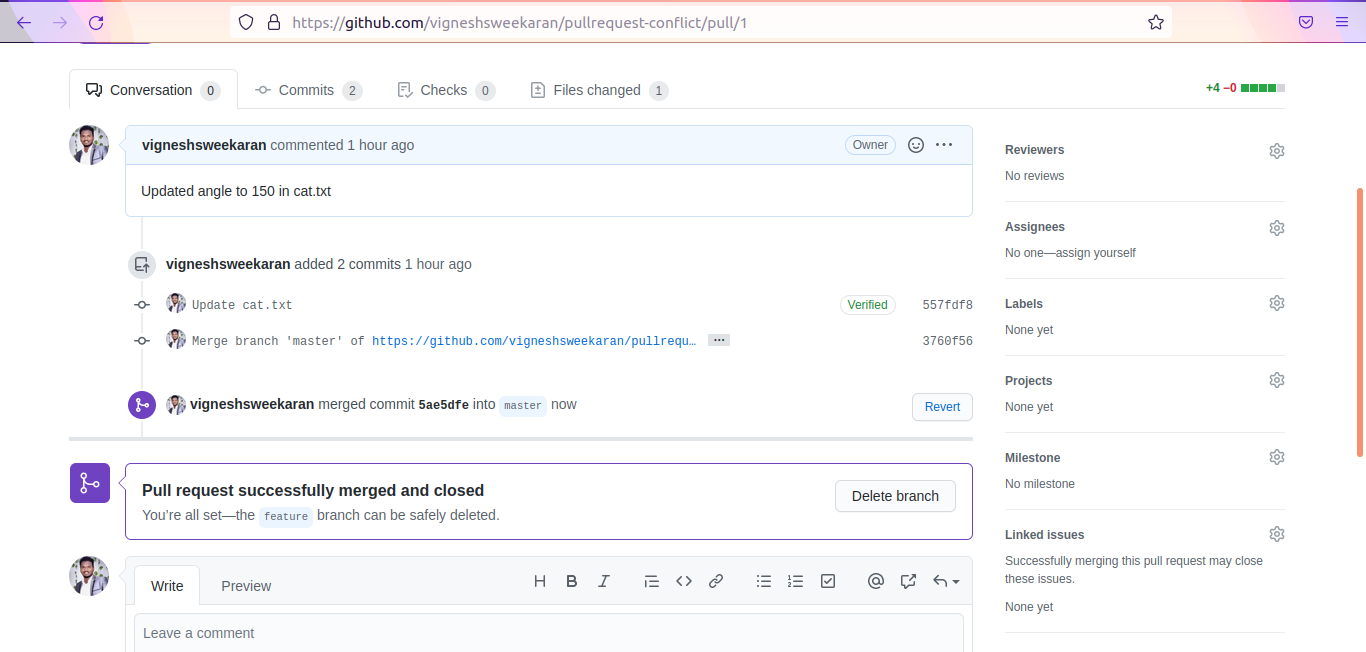Open the Linked issues gear settings

1277,534
